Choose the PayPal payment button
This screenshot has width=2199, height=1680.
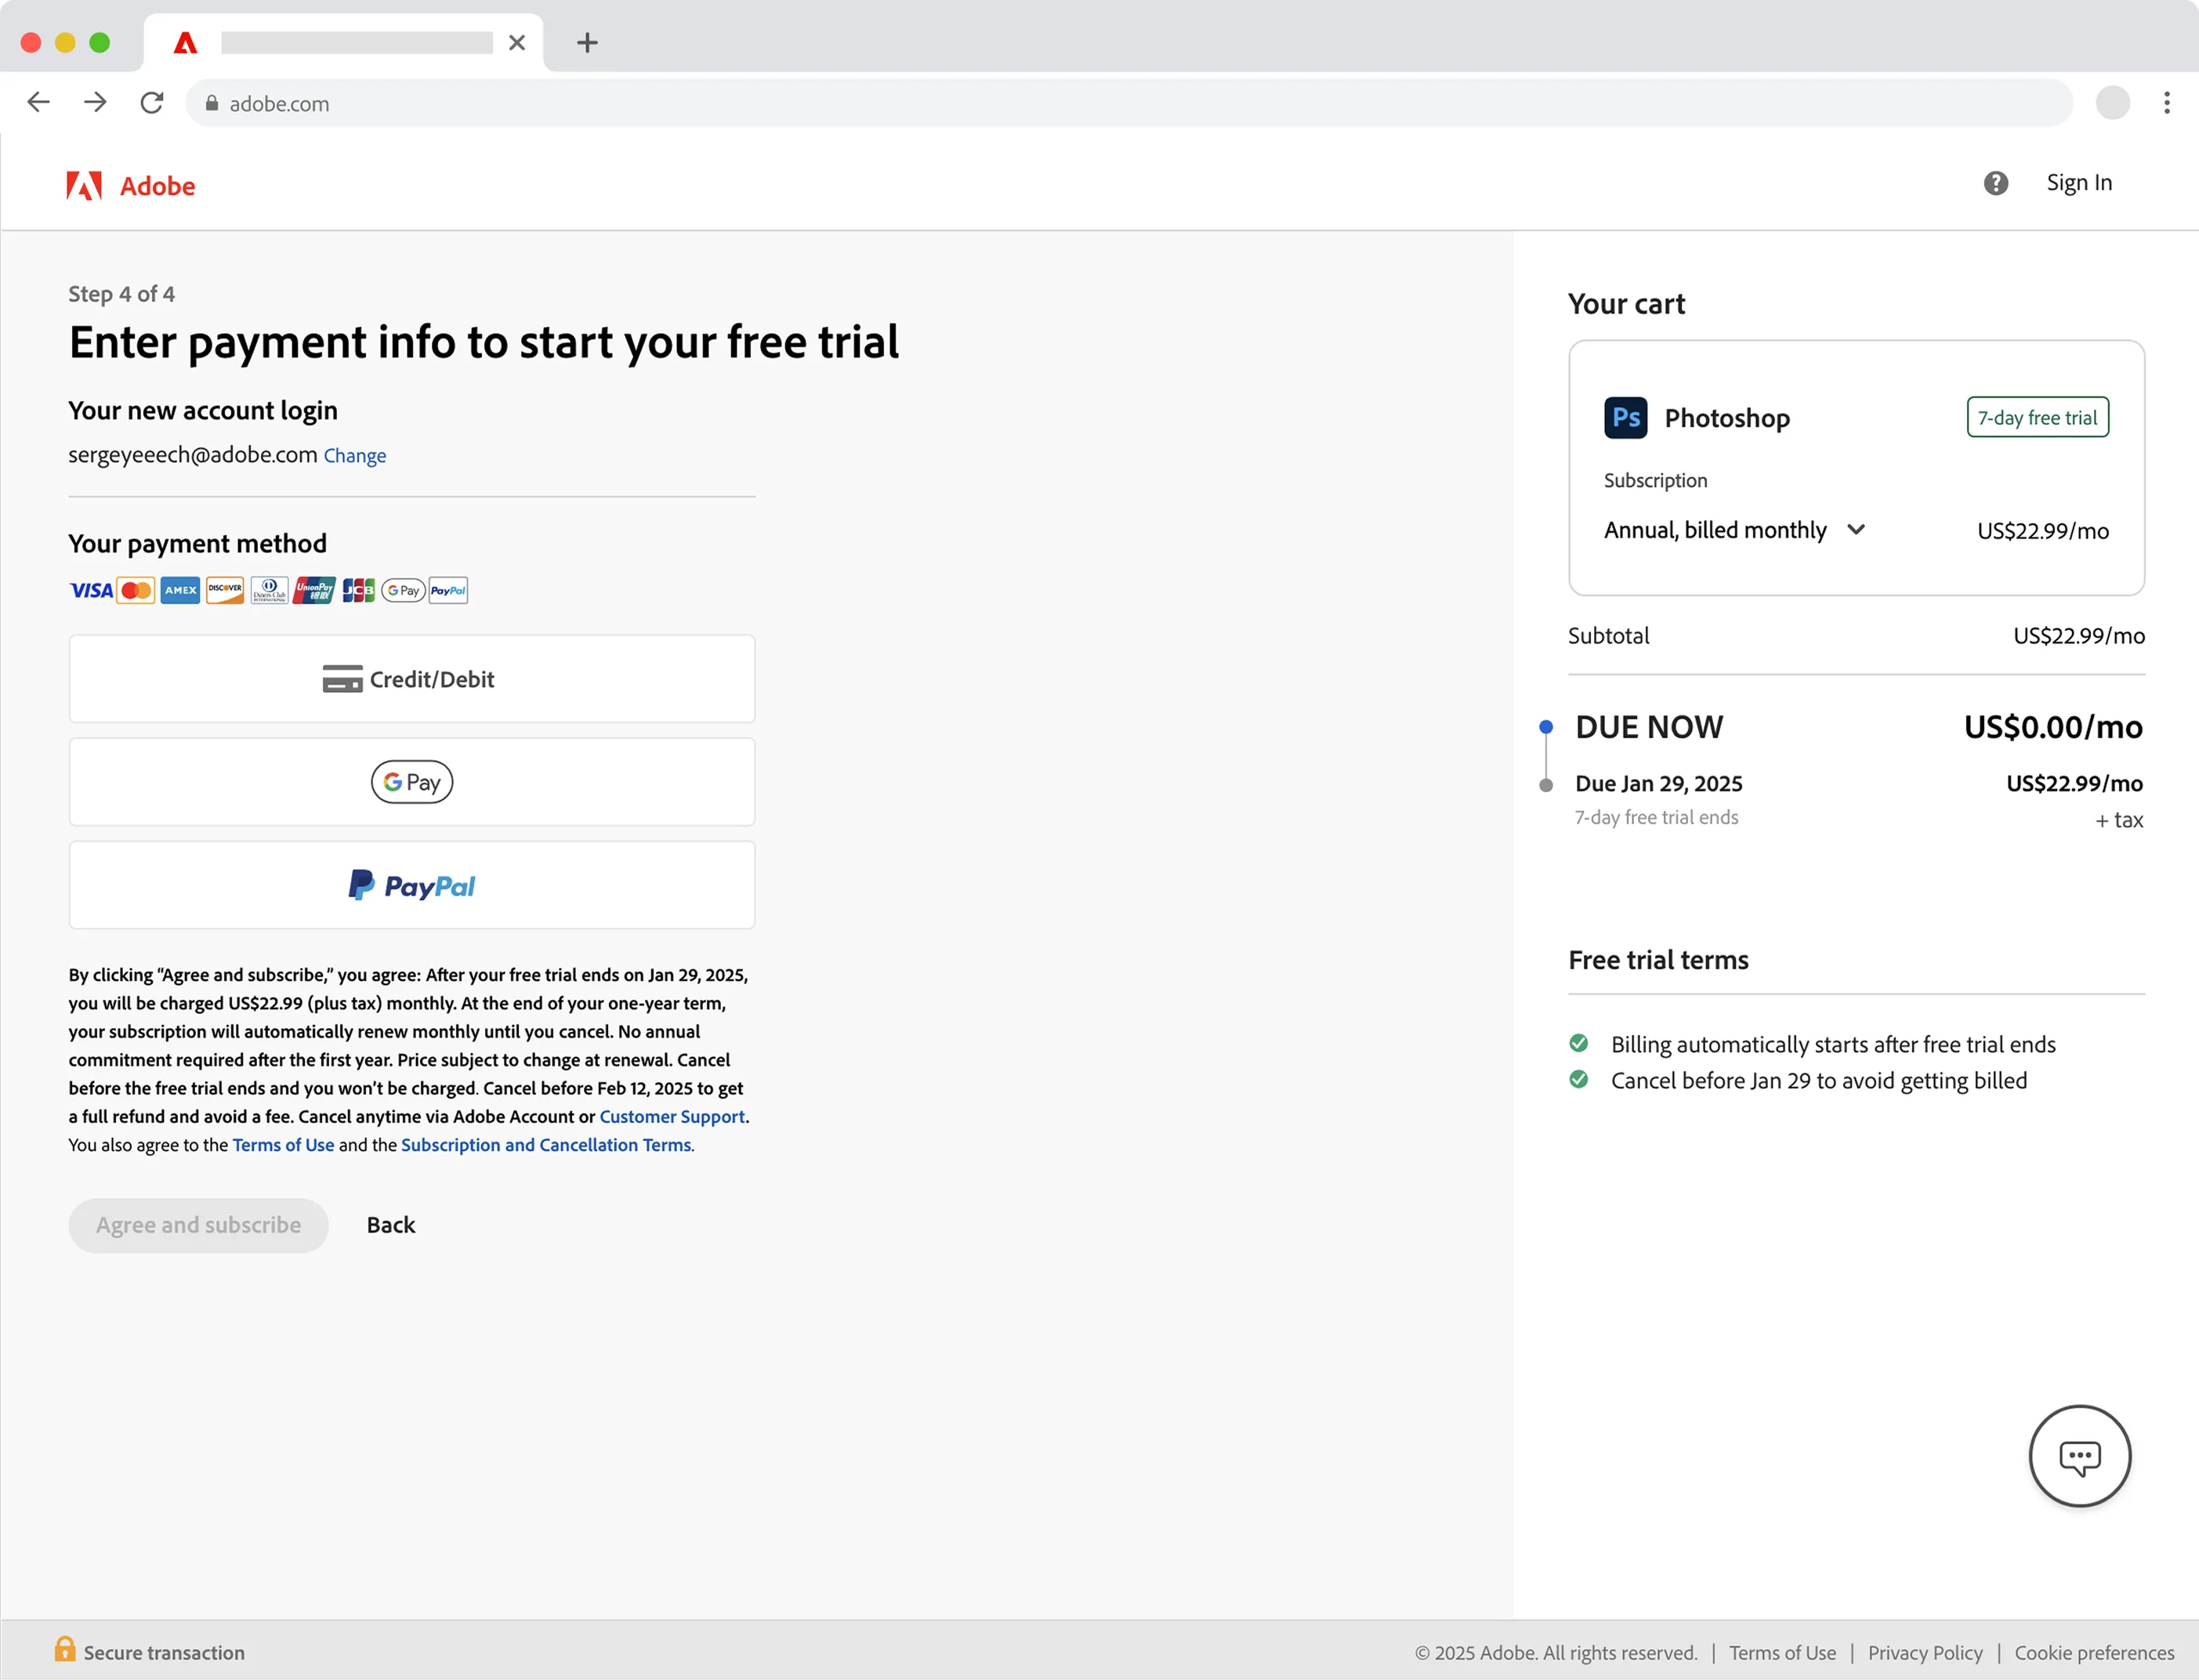click(x=412, y=885)
